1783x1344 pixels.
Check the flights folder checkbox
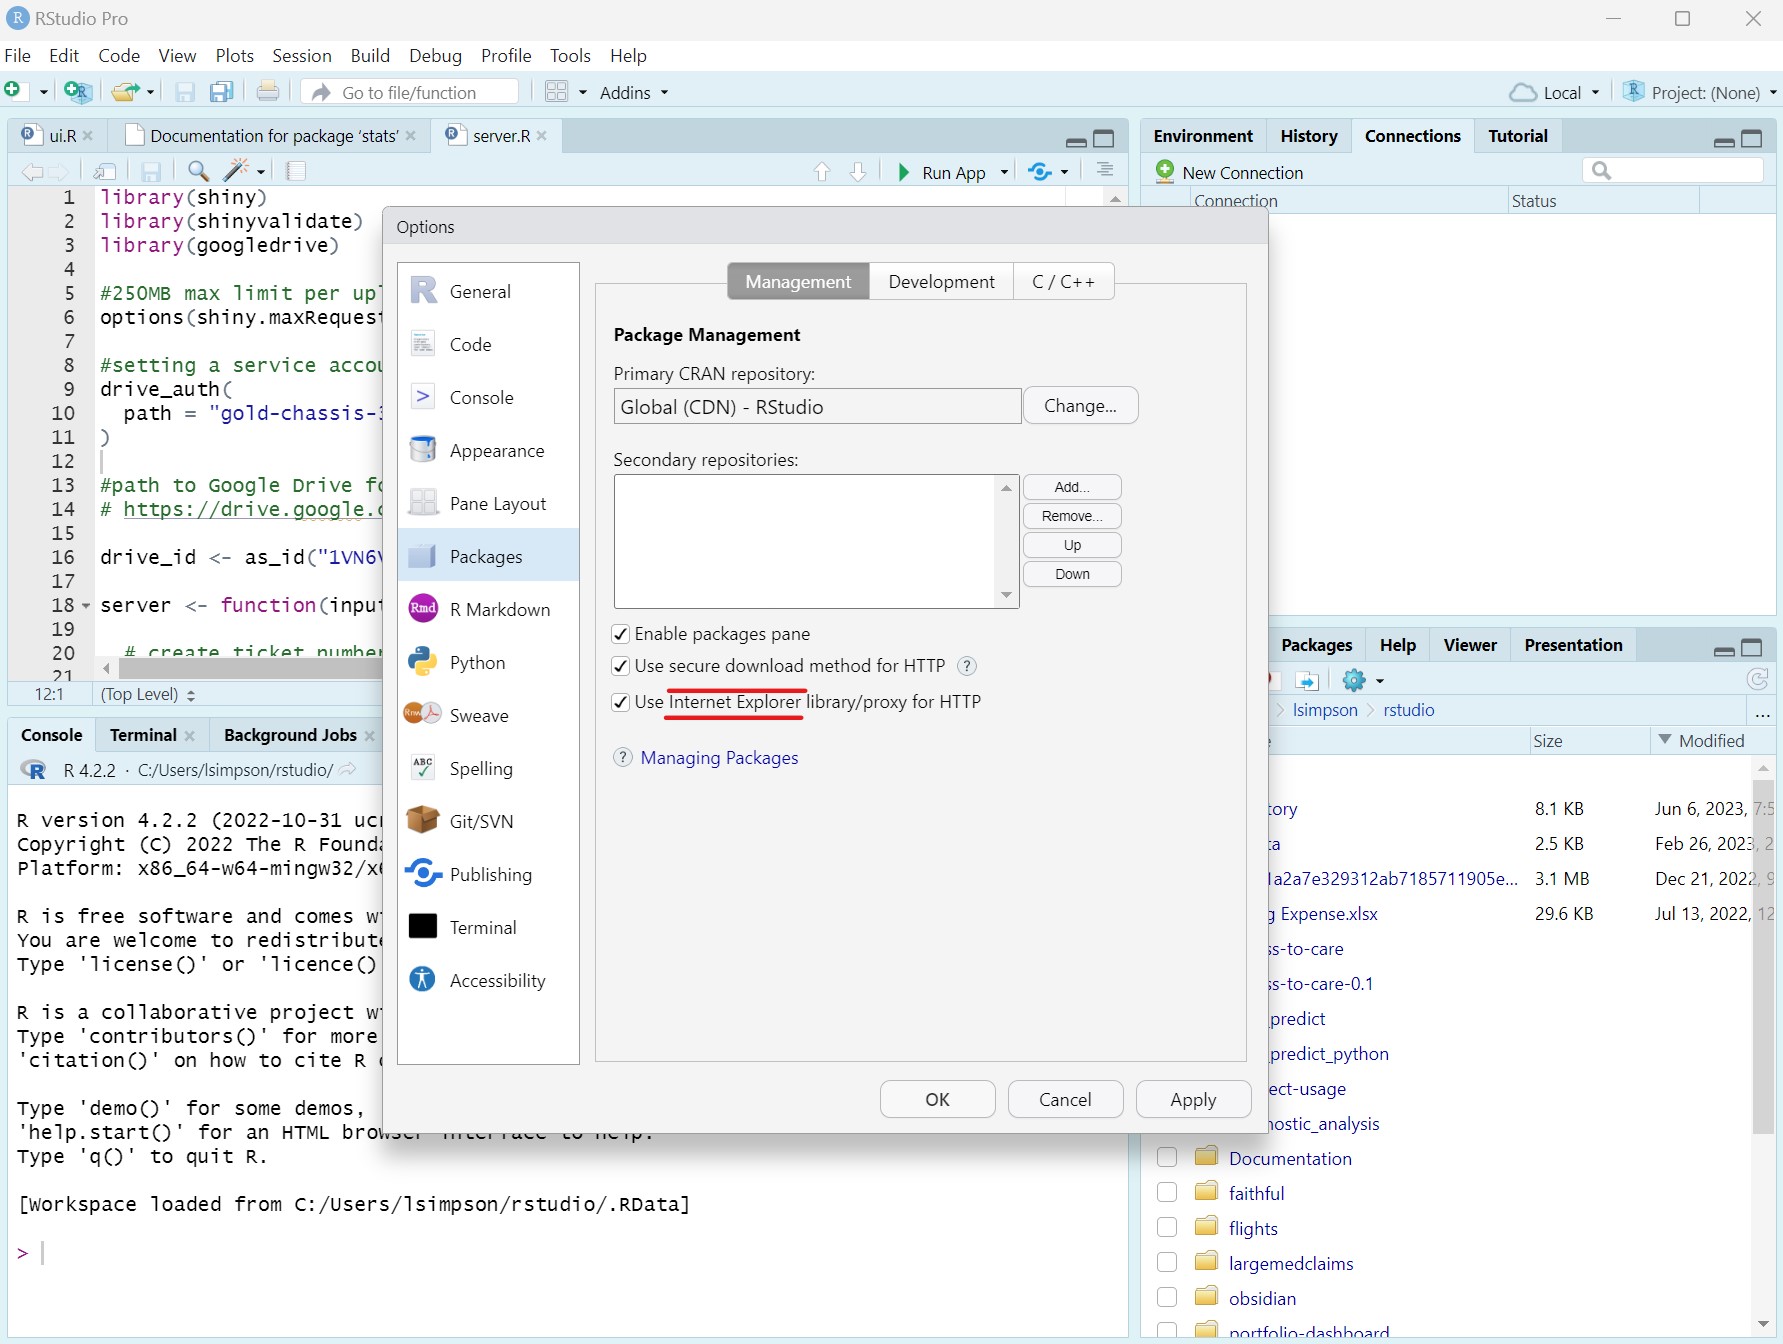pos(1166,1227)
